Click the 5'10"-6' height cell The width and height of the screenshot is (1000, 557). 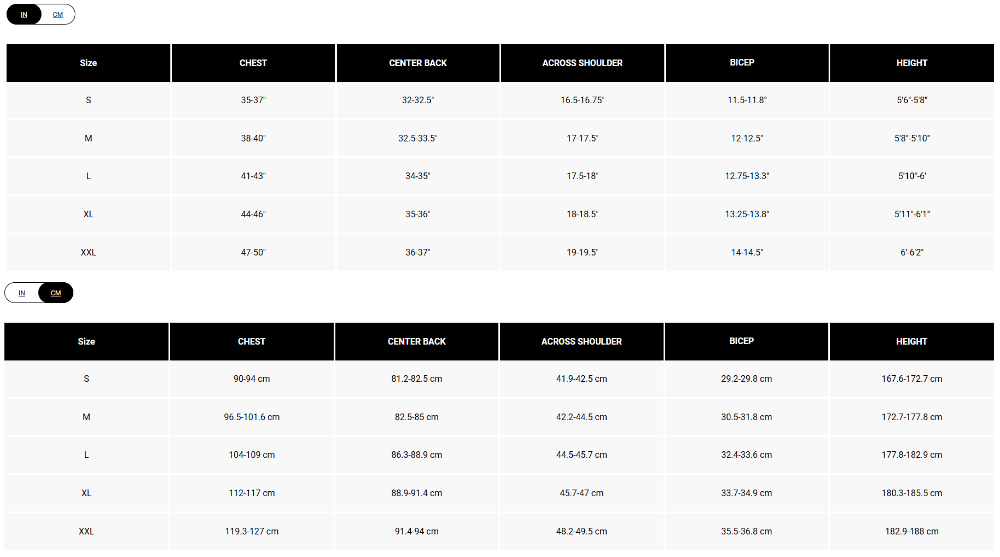pos(911,176)
